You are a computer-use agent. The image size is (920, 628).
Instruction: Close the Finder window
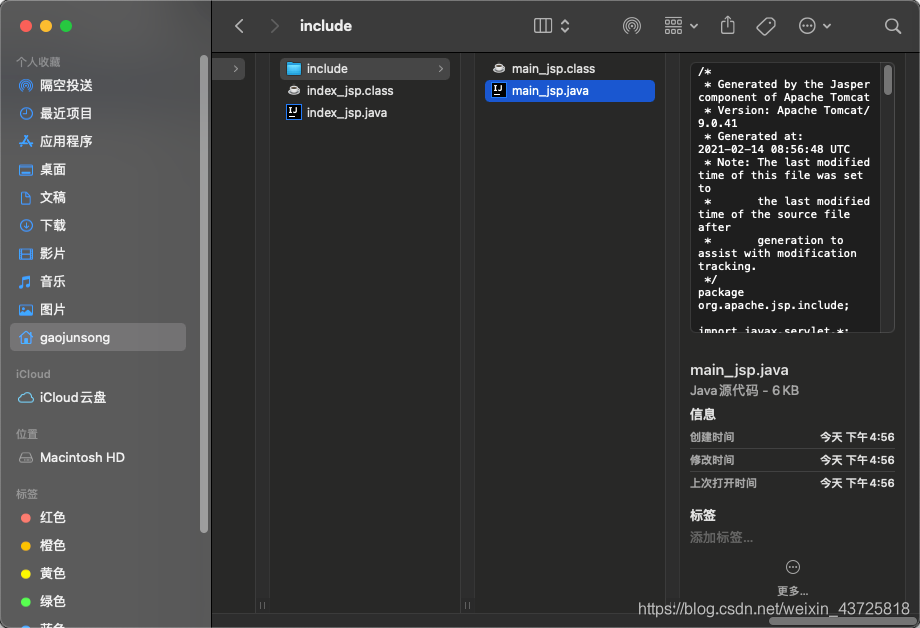(26, 26)
